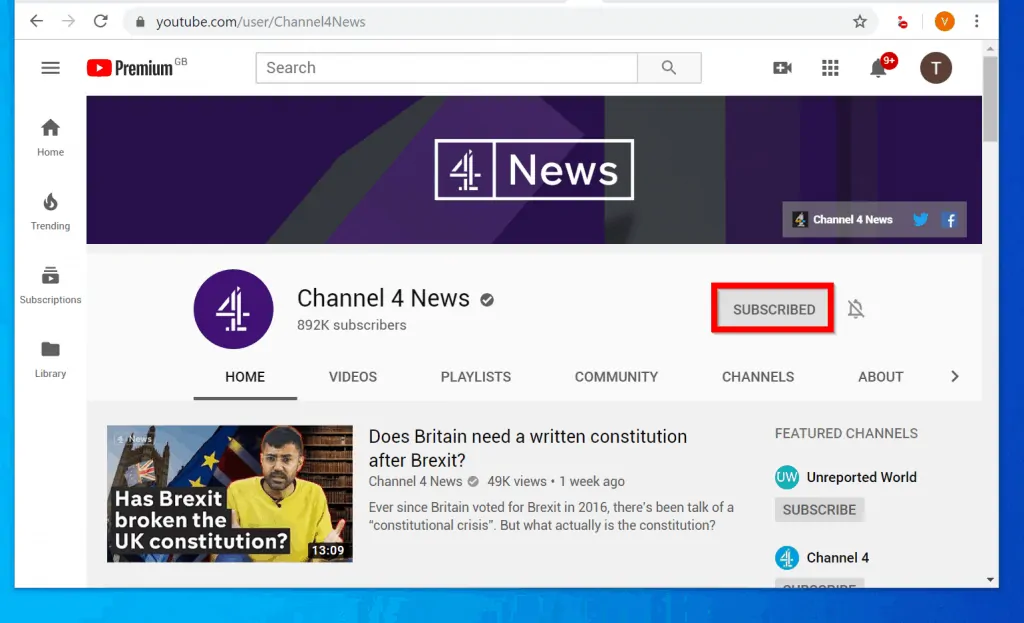Click the Channel 4 News channel title
1024x623 pixels.
pos(383,298)
